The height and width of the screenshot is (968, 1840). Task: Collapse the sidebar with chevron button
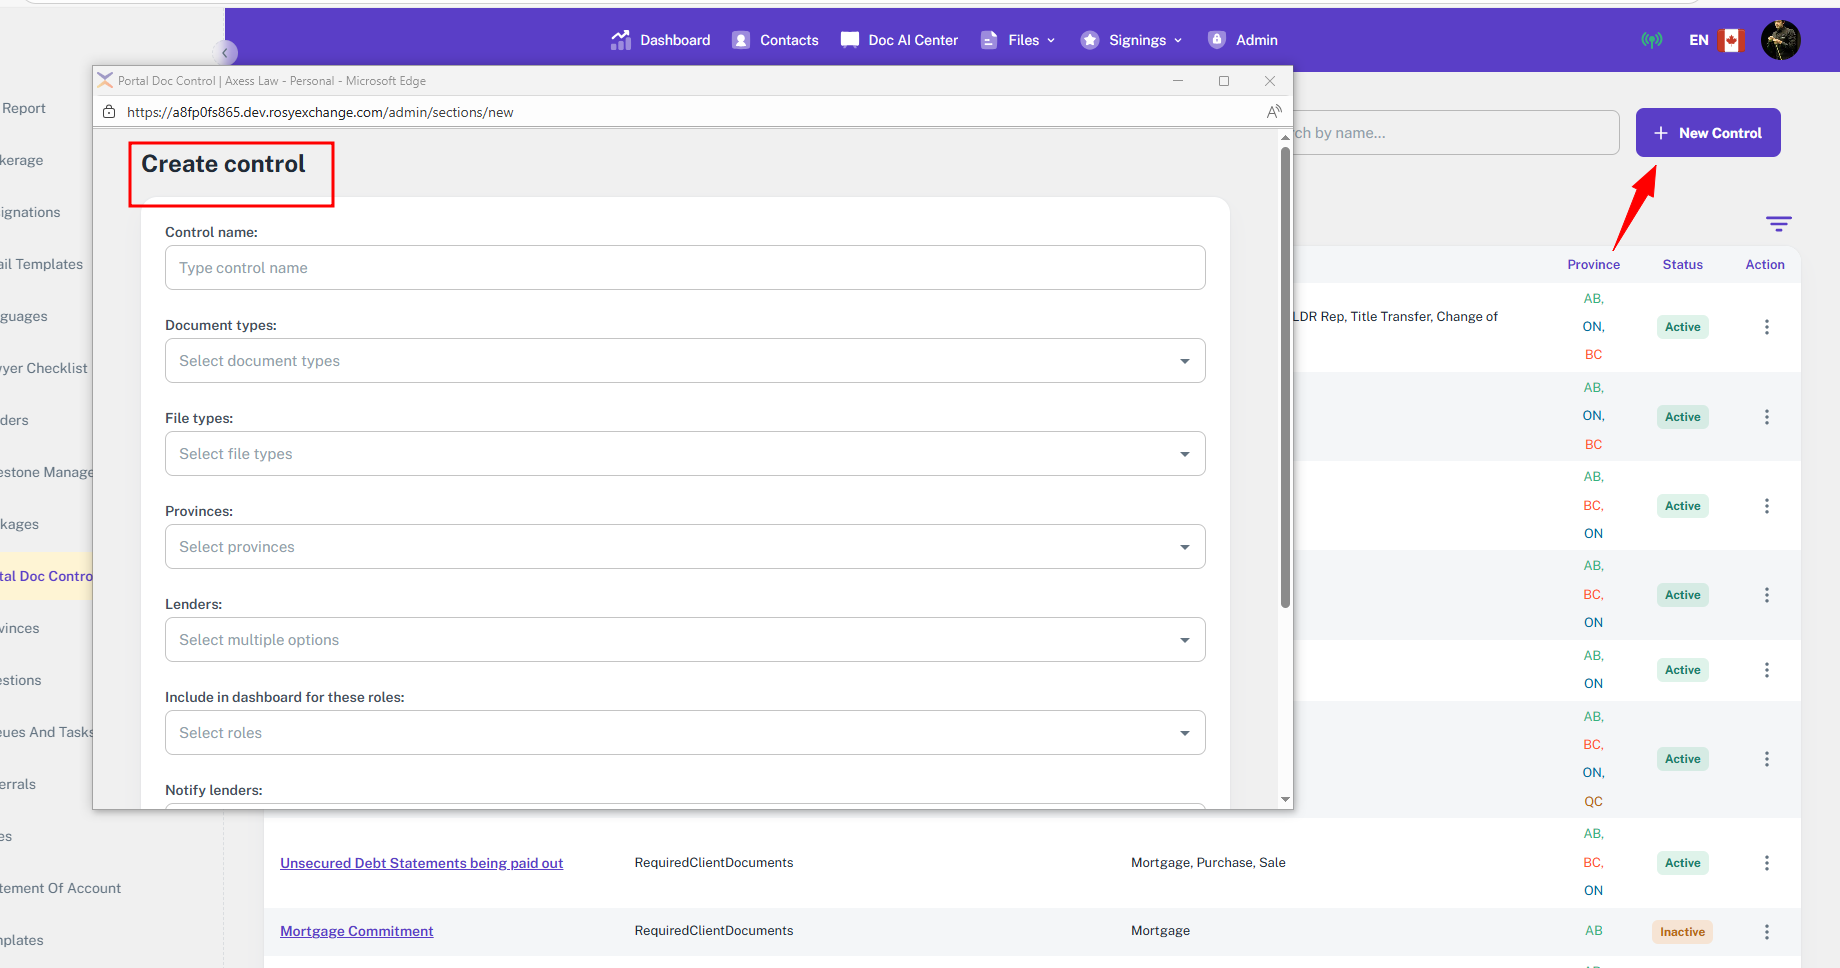tap(225, 53)
